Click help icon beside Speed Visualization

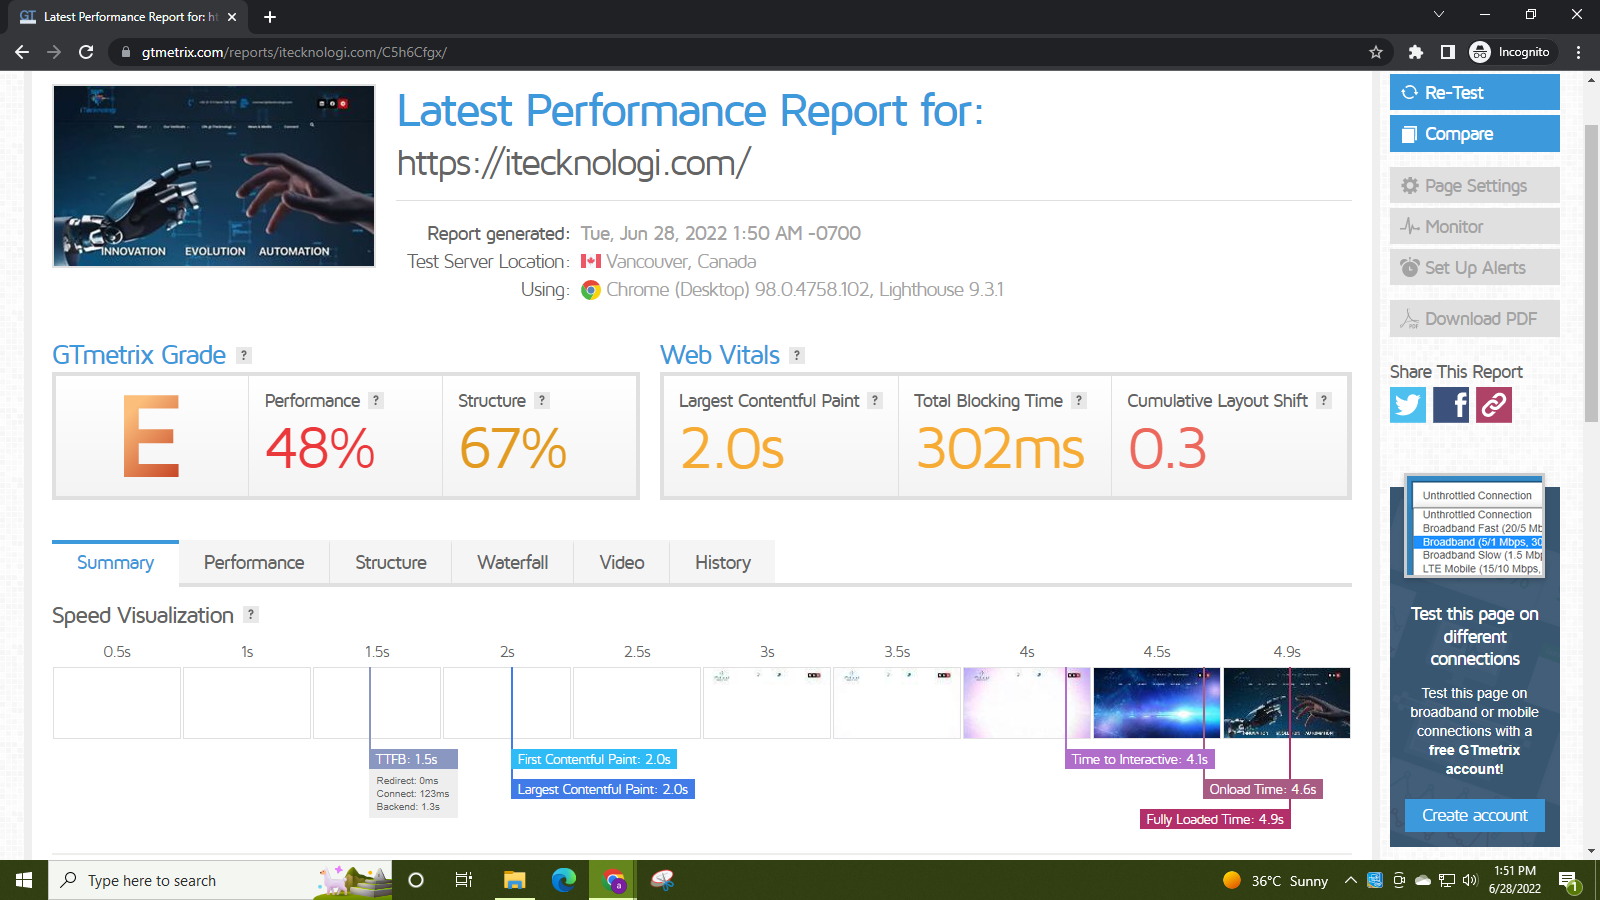point(251,615)
